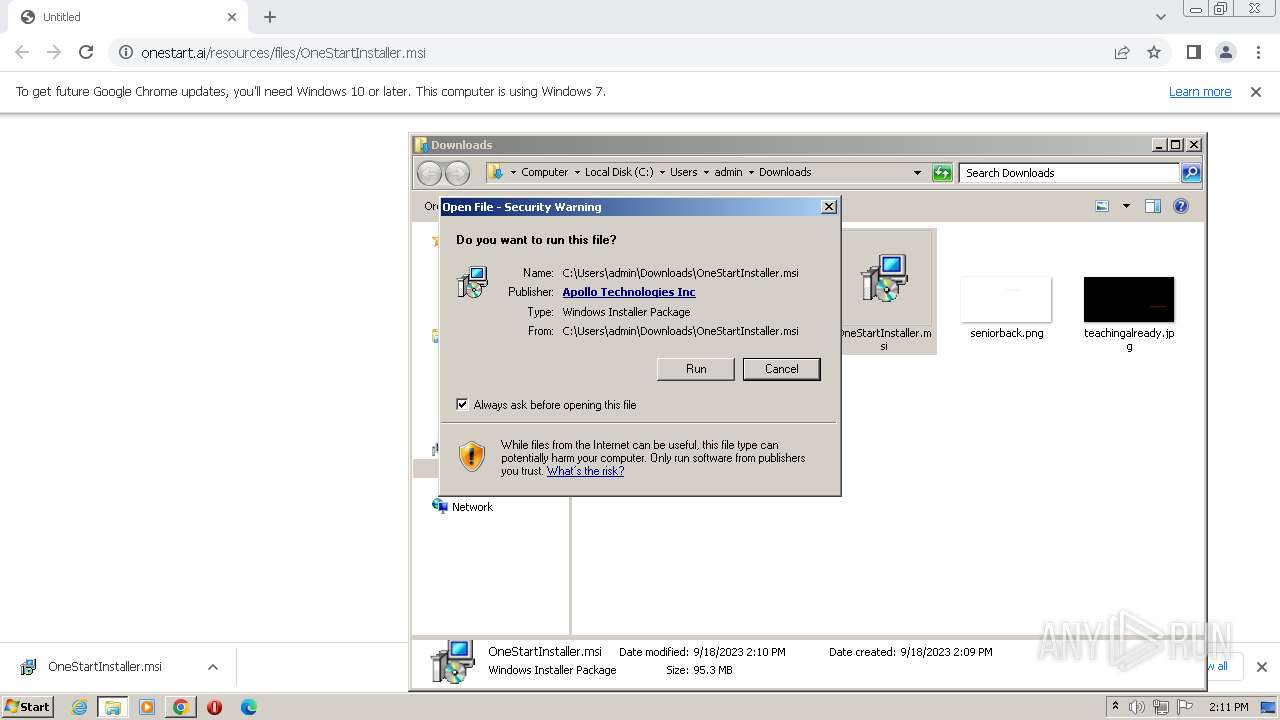This screenshot has height=720, width=1280.
Task: Reload the page in Chrome
Action: [x=86, y=52]
